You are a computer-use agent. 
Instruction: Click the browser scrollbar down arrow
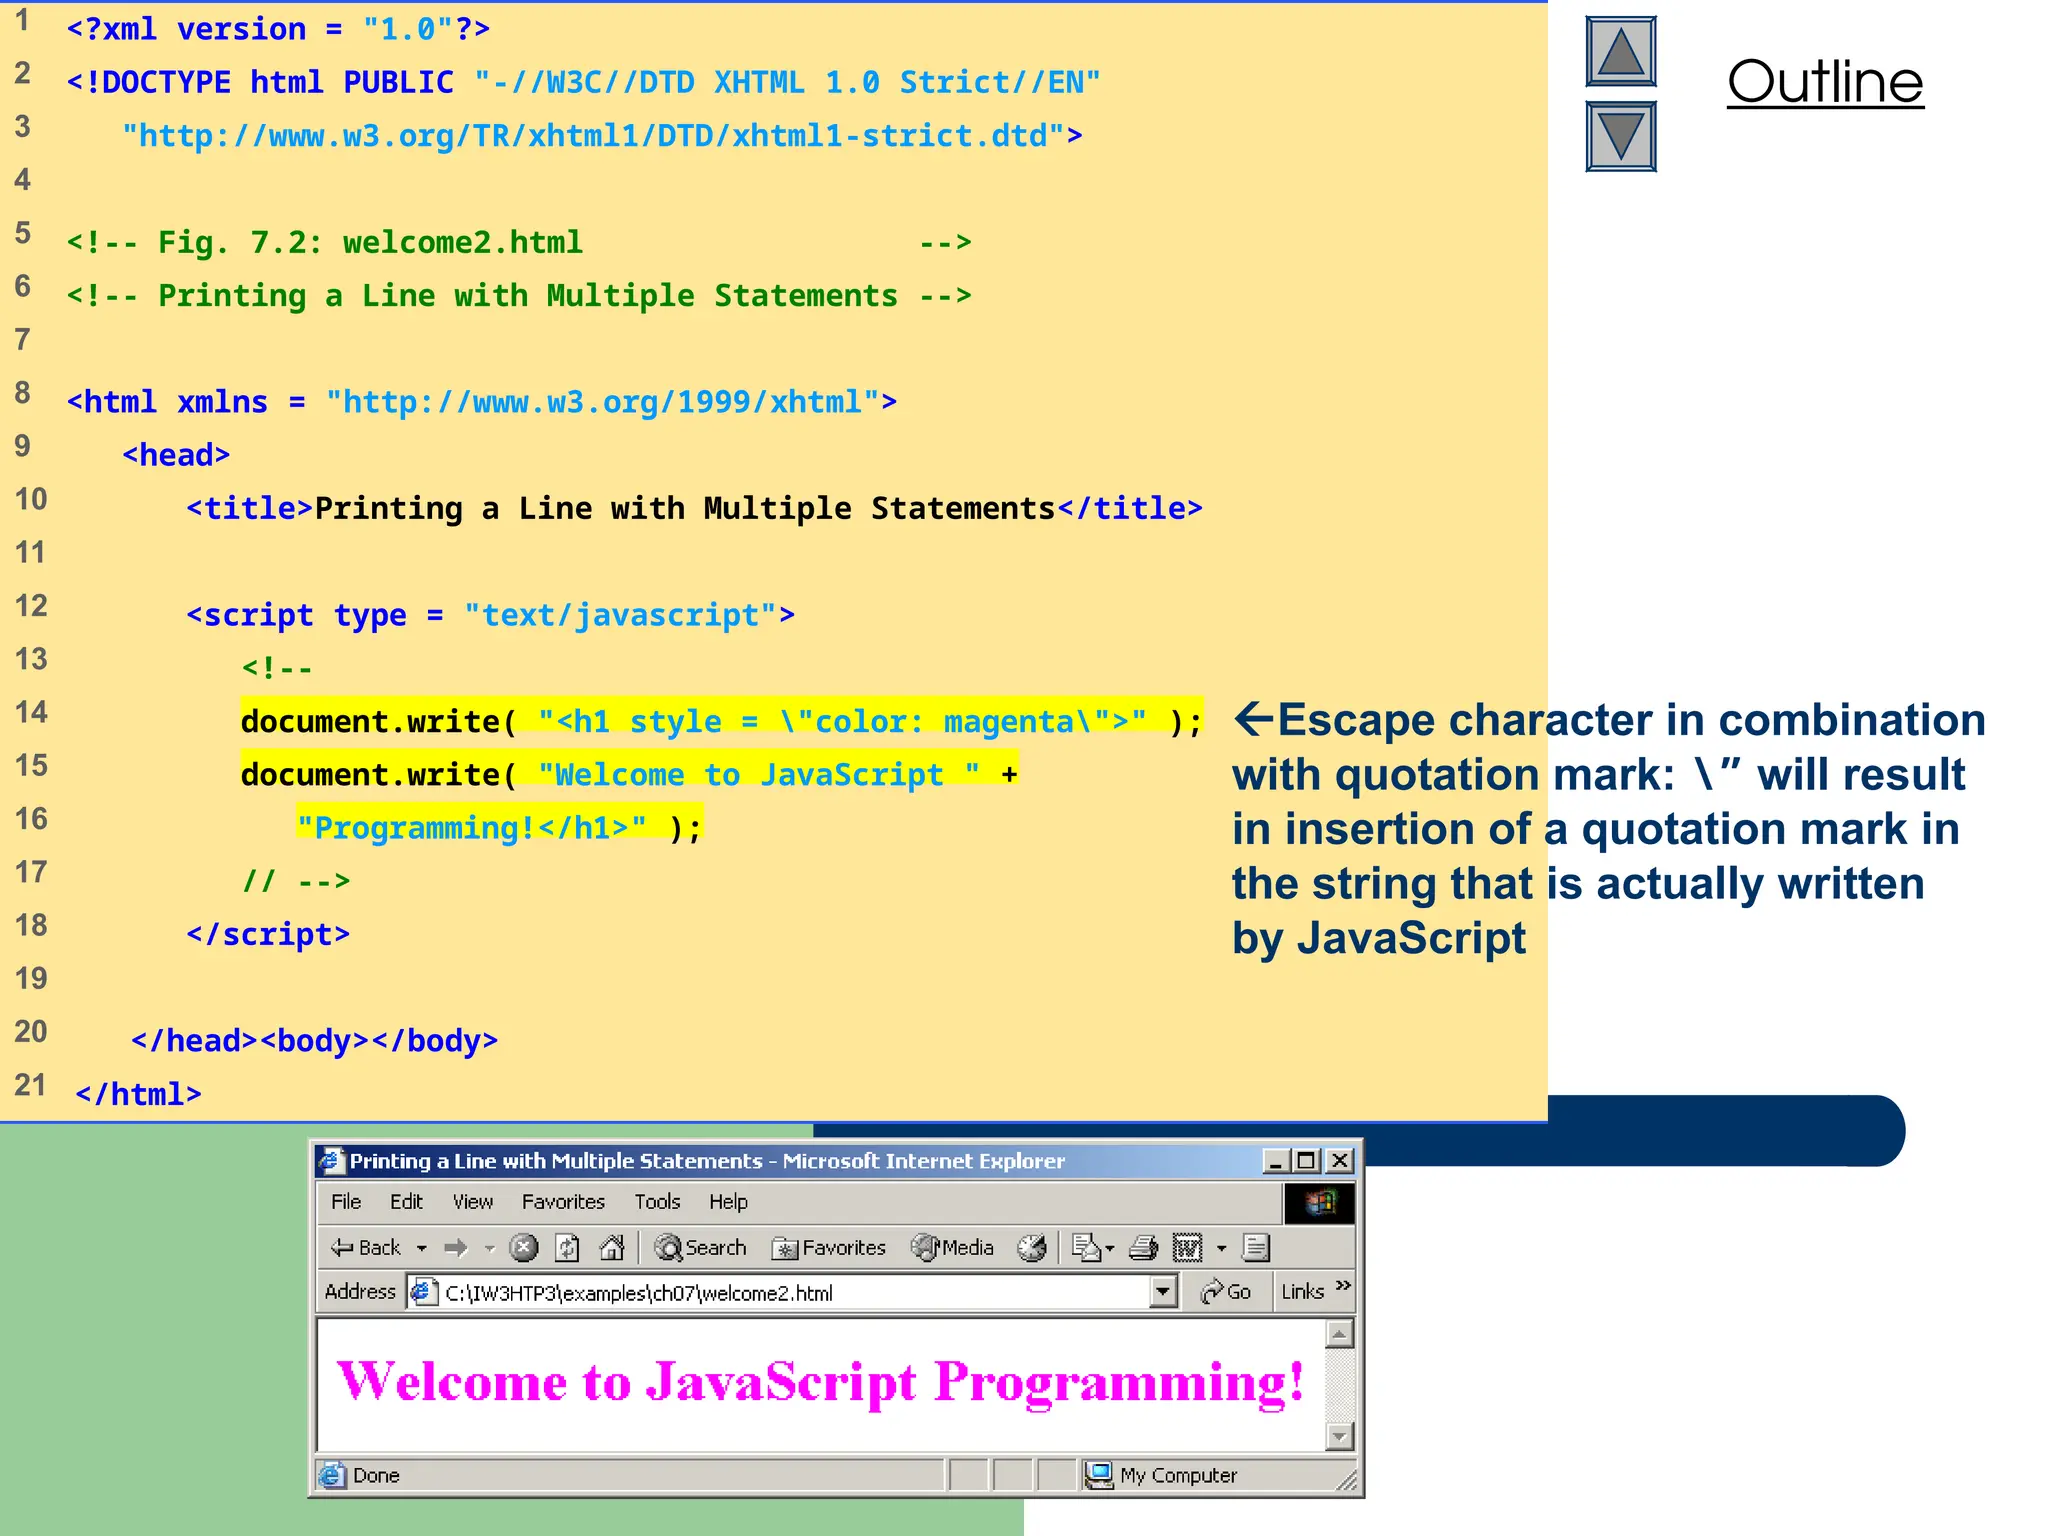[x=1339, y=1437]
